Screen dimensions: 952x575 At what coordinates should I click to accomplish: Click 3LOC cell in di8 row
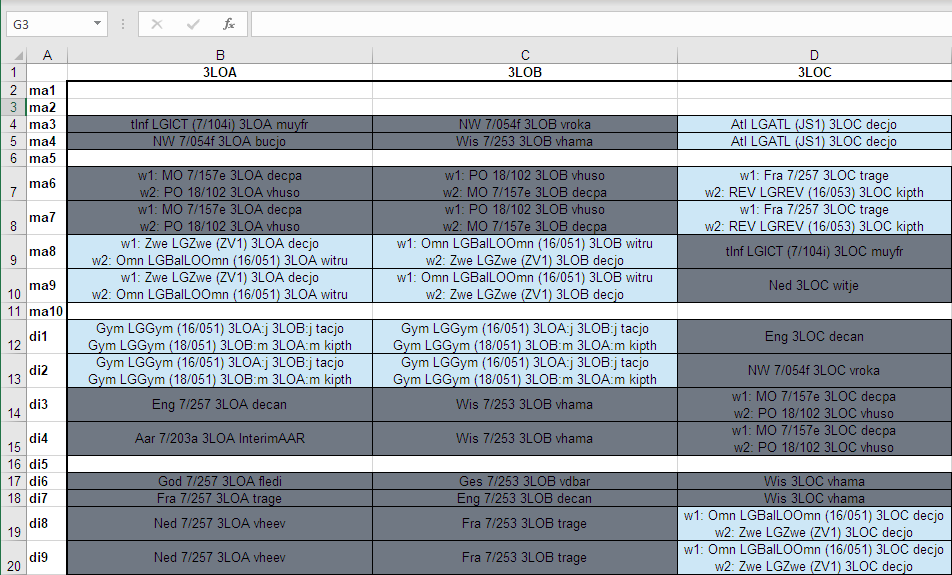[815, 524]
